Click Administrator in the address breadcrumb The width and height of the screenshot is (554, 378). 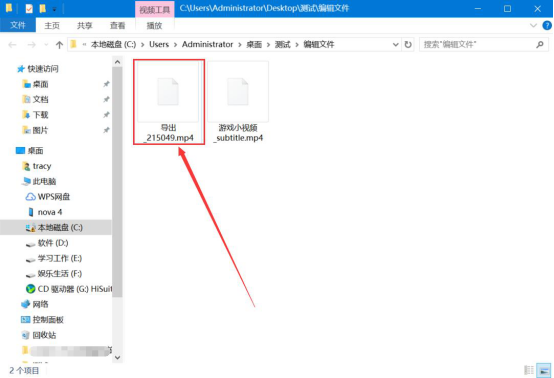207,45
